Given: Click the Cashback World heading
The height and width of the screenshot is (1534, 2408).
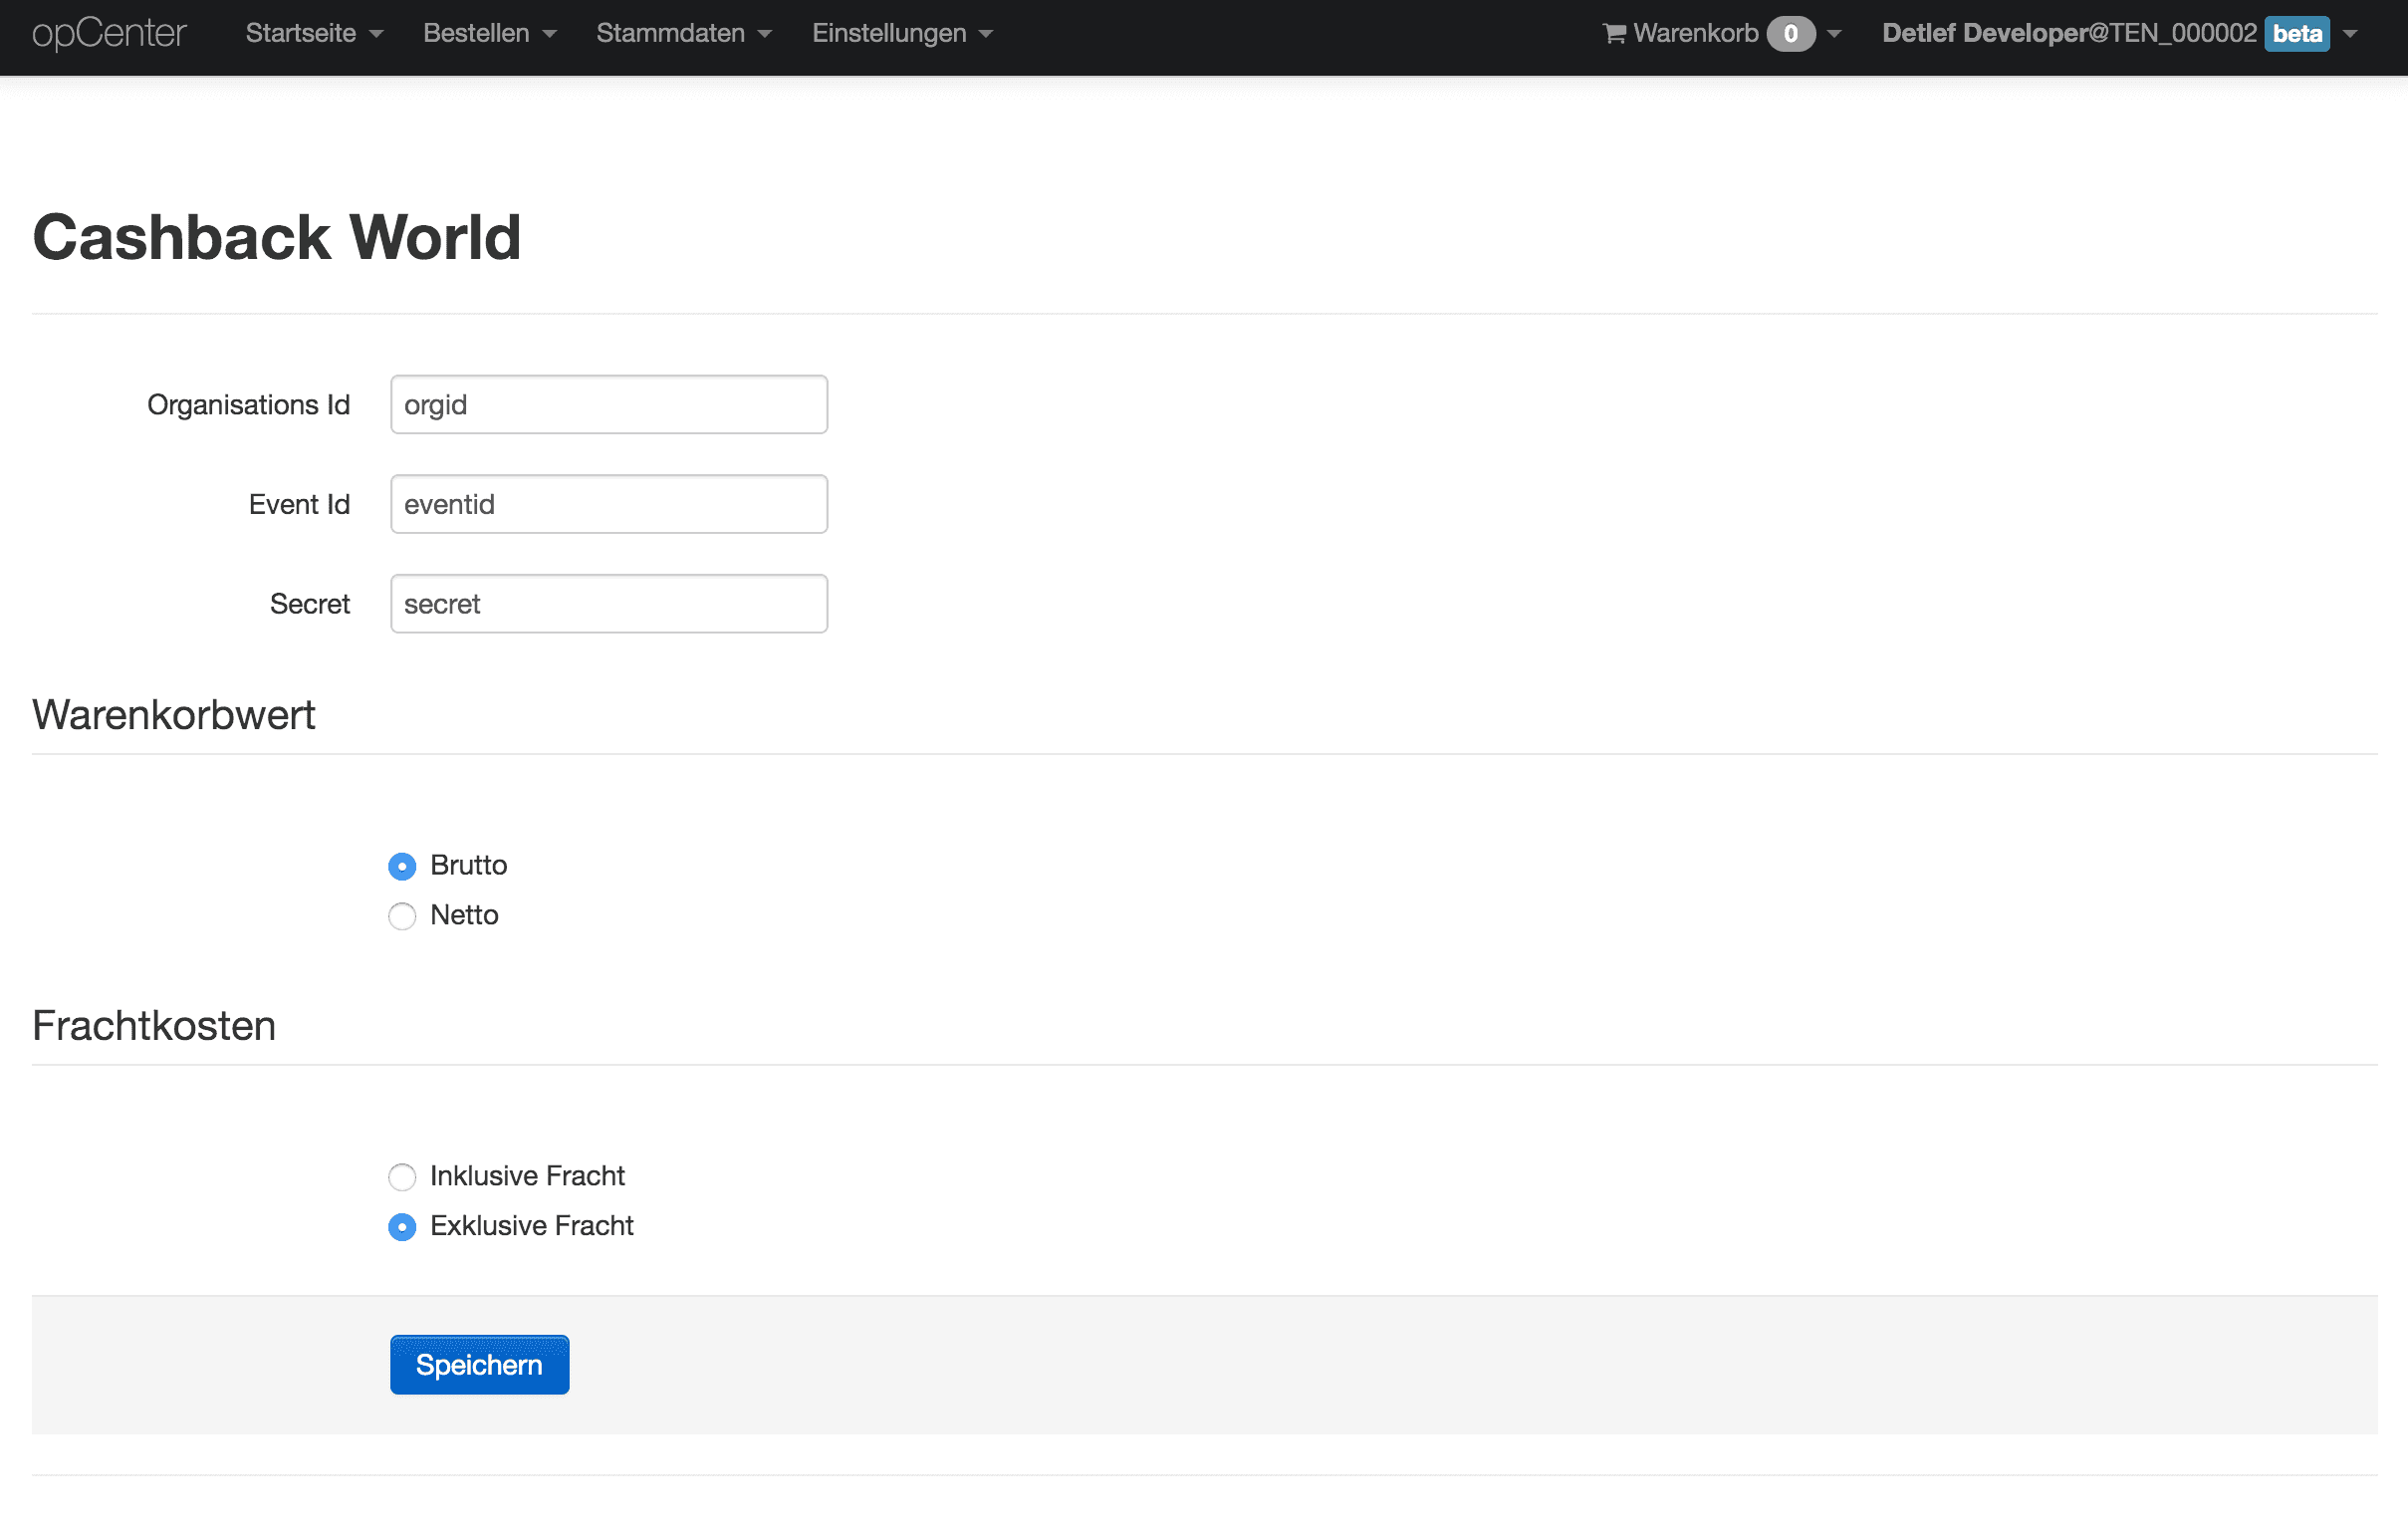Looking at the screenshot, I should (277, 238).
